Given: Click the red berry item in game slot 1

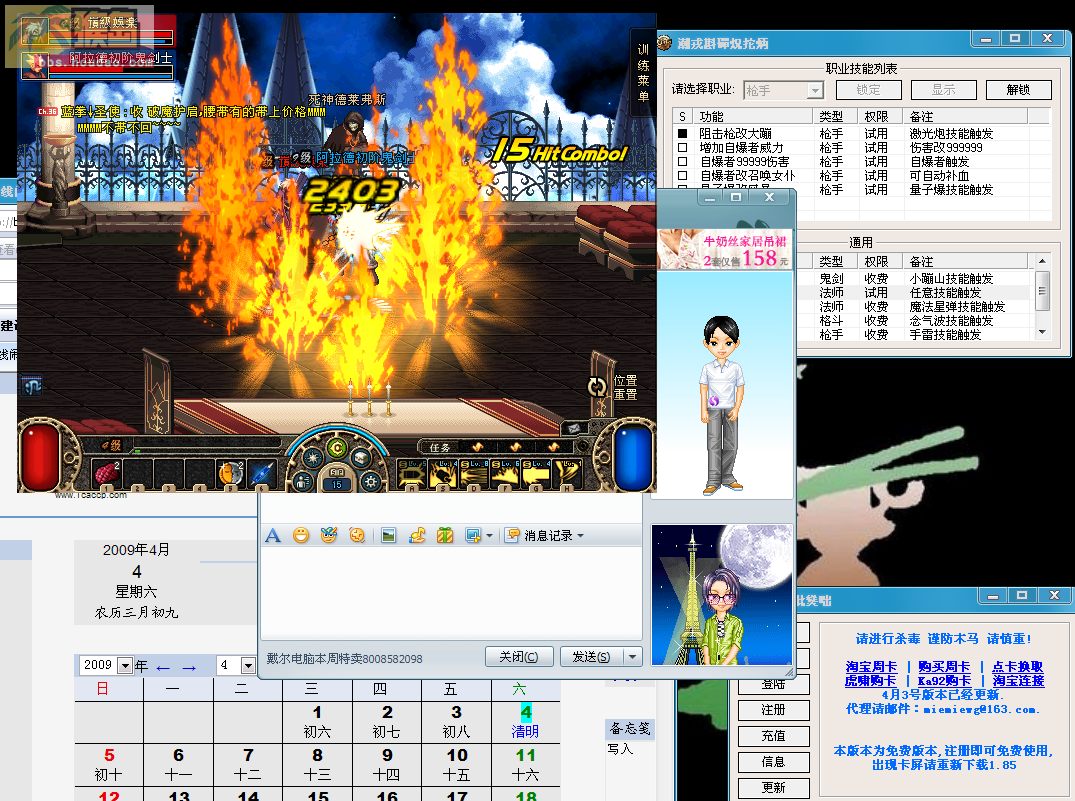Looking at the screenshot, I should tap(106, 473).
